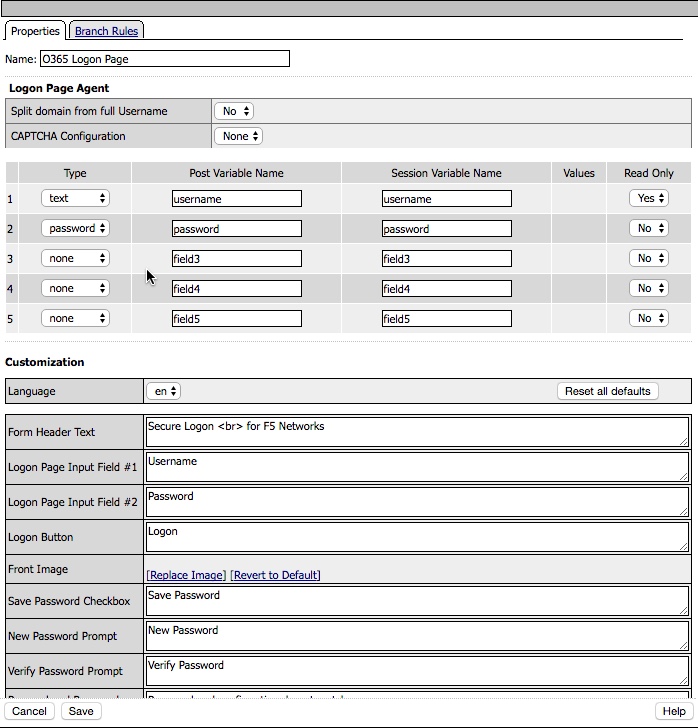698x728 pixels.
Task: Click the Name field containing O365 Logon Page
Action: click(164, 59)
